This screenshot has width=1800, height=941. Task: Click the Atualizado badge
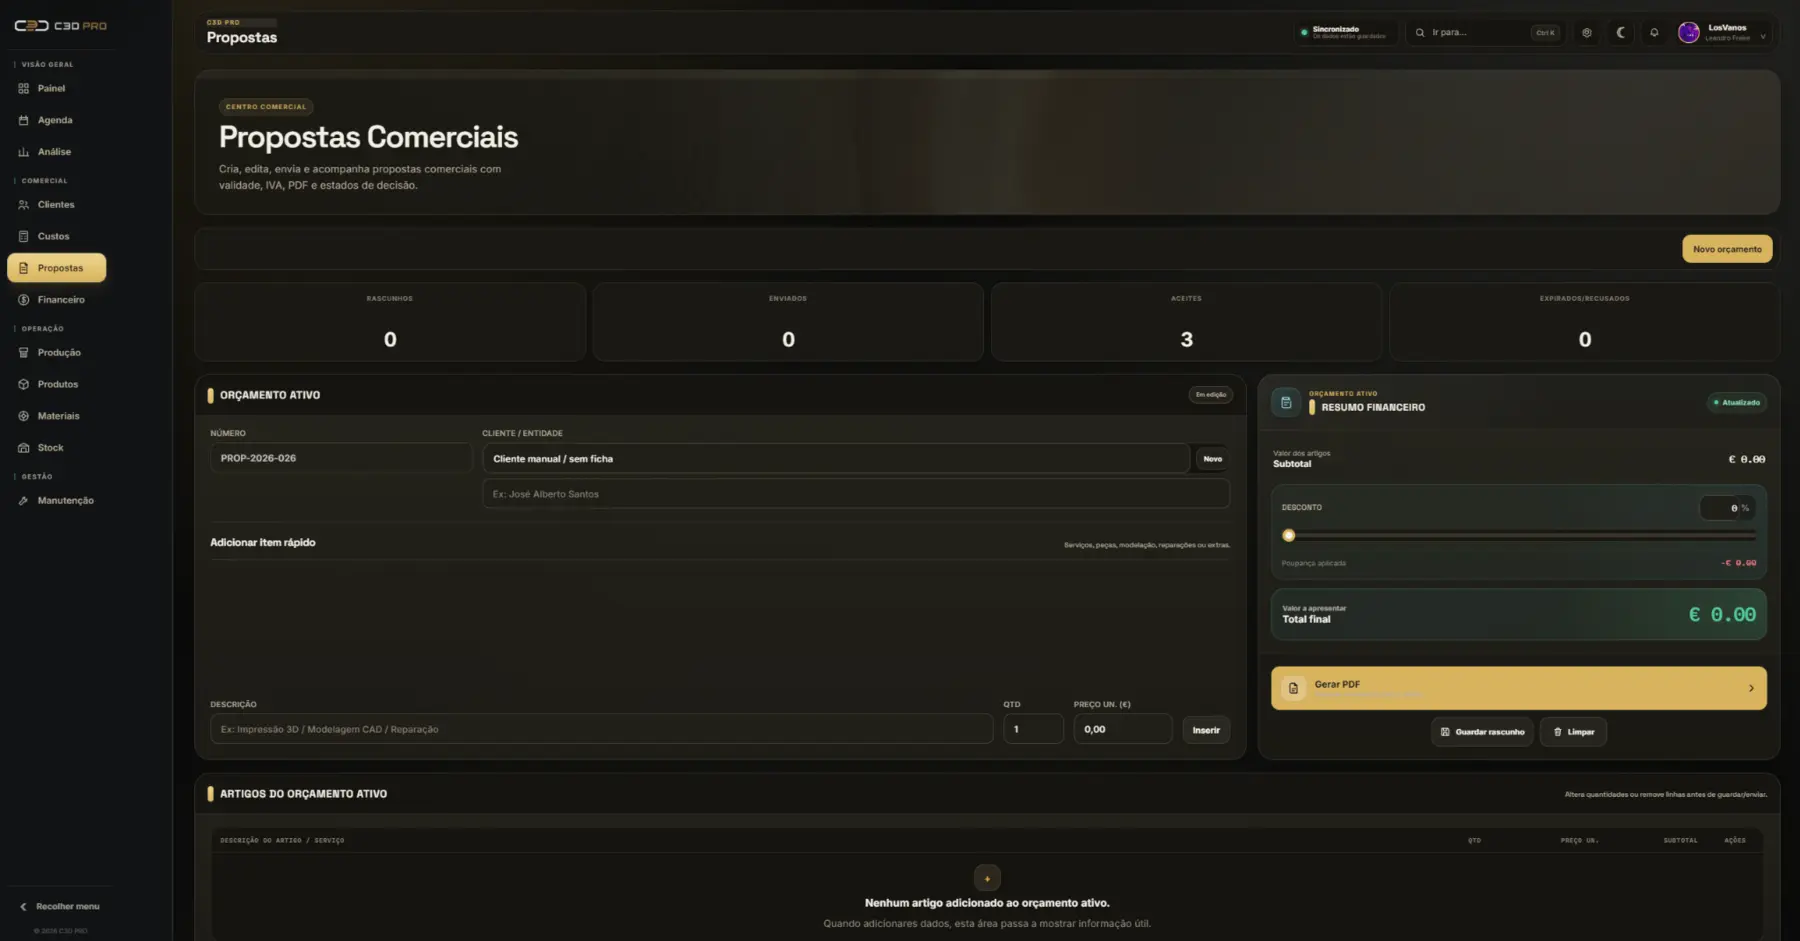(1737, 403)
